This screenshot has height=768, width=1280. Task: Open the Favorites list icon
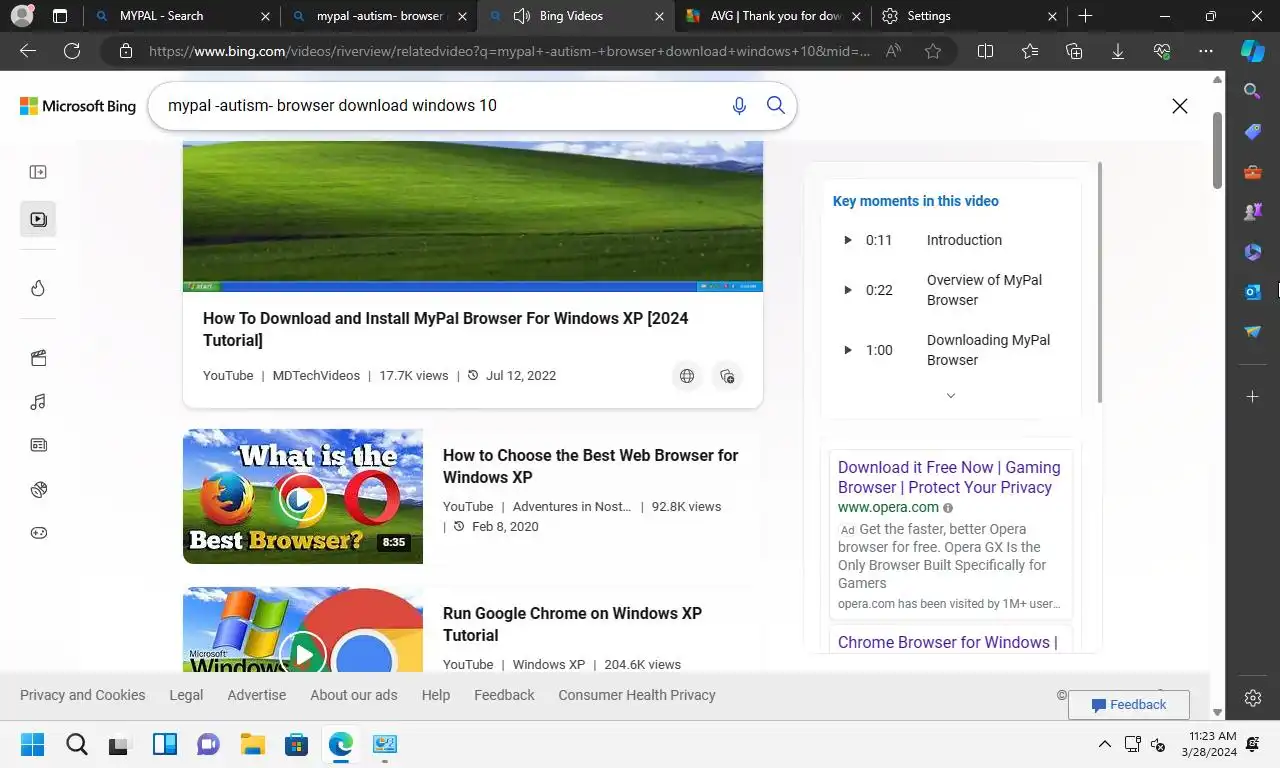[1030, 51]
